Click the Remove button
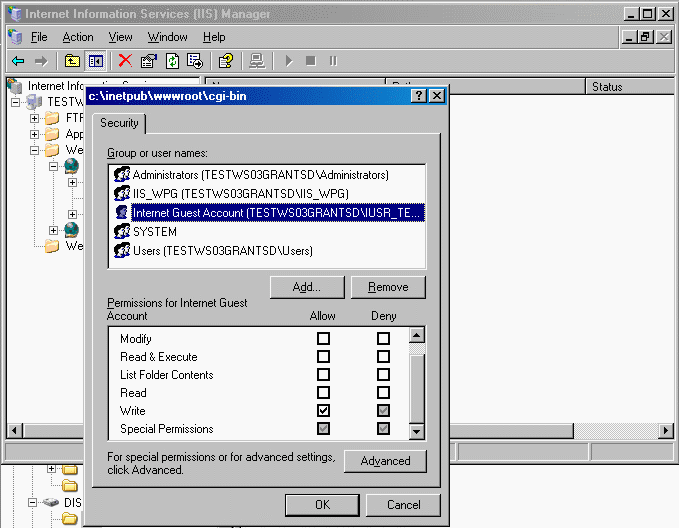The height and width of the screenshot is (528, 679). [388, 287]
